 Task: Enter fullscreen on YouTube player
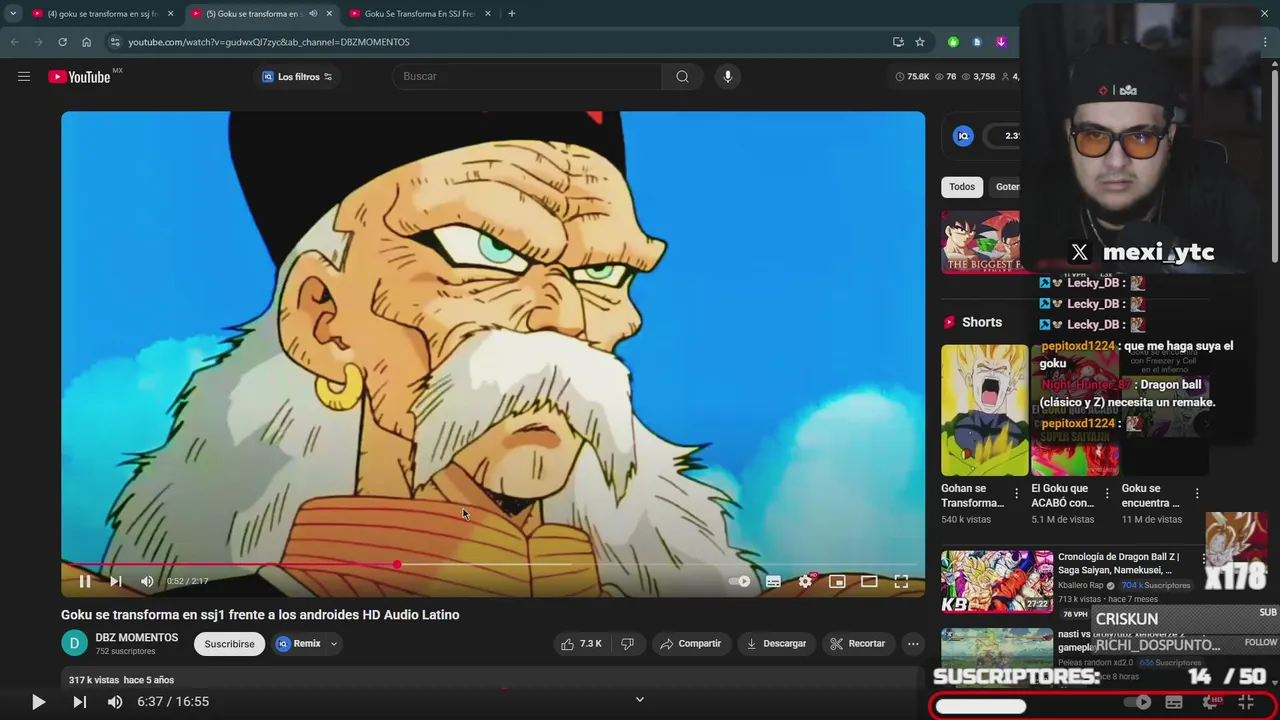tap(901, 581)
